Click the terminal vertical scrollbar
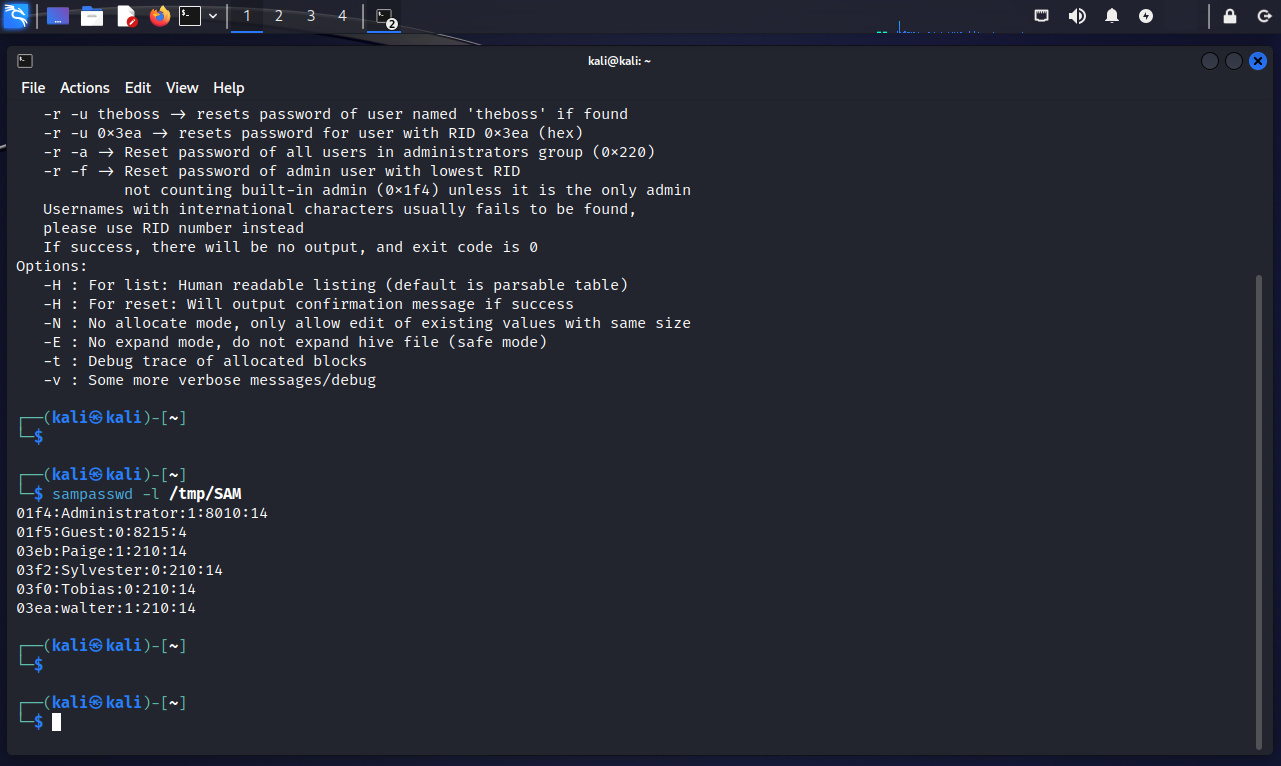1281x766 pixels. coord(1259,510)
